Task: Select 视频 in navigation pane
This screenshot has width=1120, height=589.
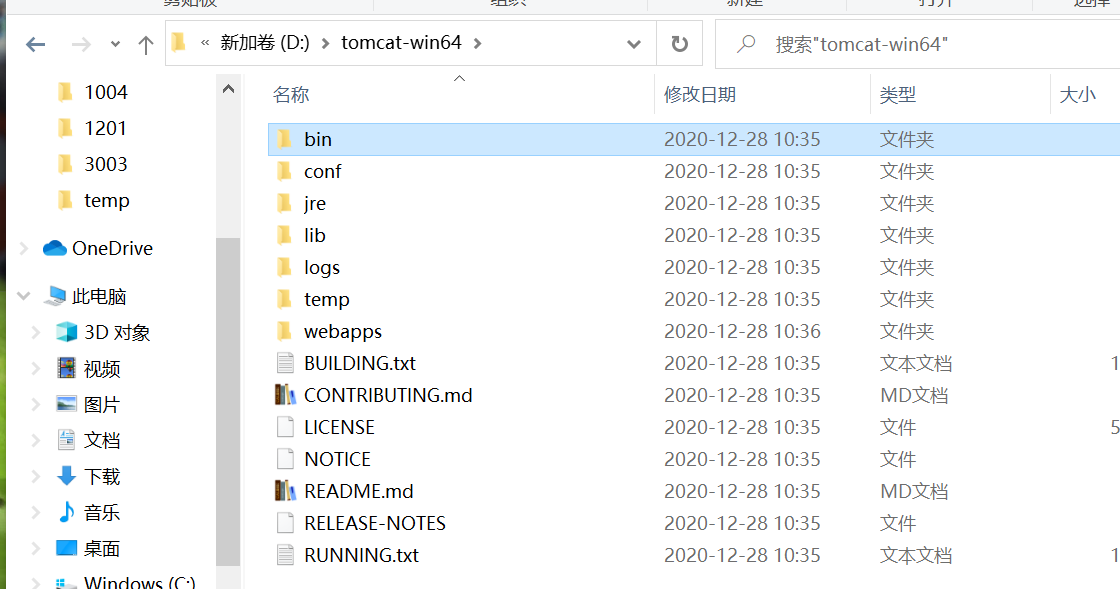Action: (x=101, y=368)
